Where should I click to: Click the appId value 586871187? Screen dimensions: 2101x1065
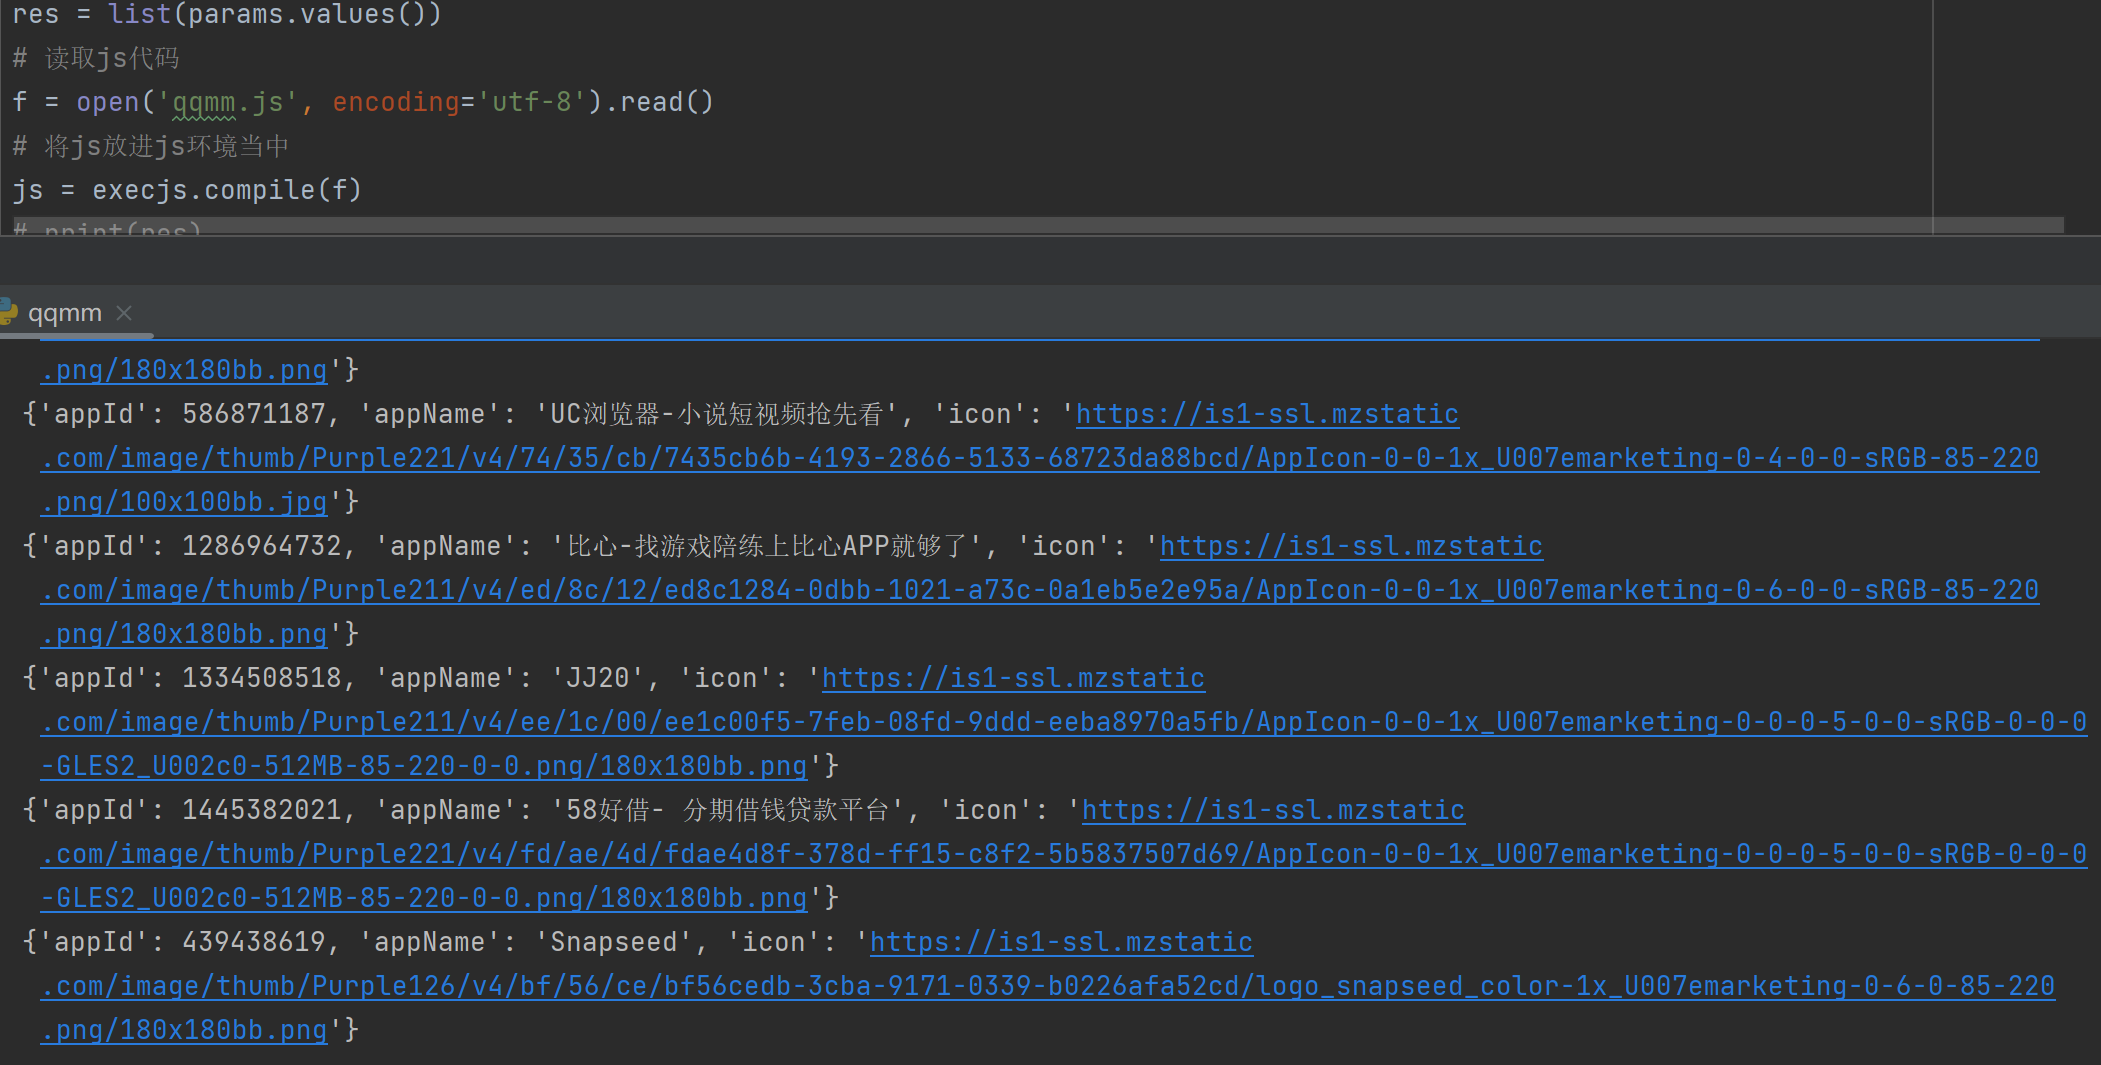click(254, 414)
